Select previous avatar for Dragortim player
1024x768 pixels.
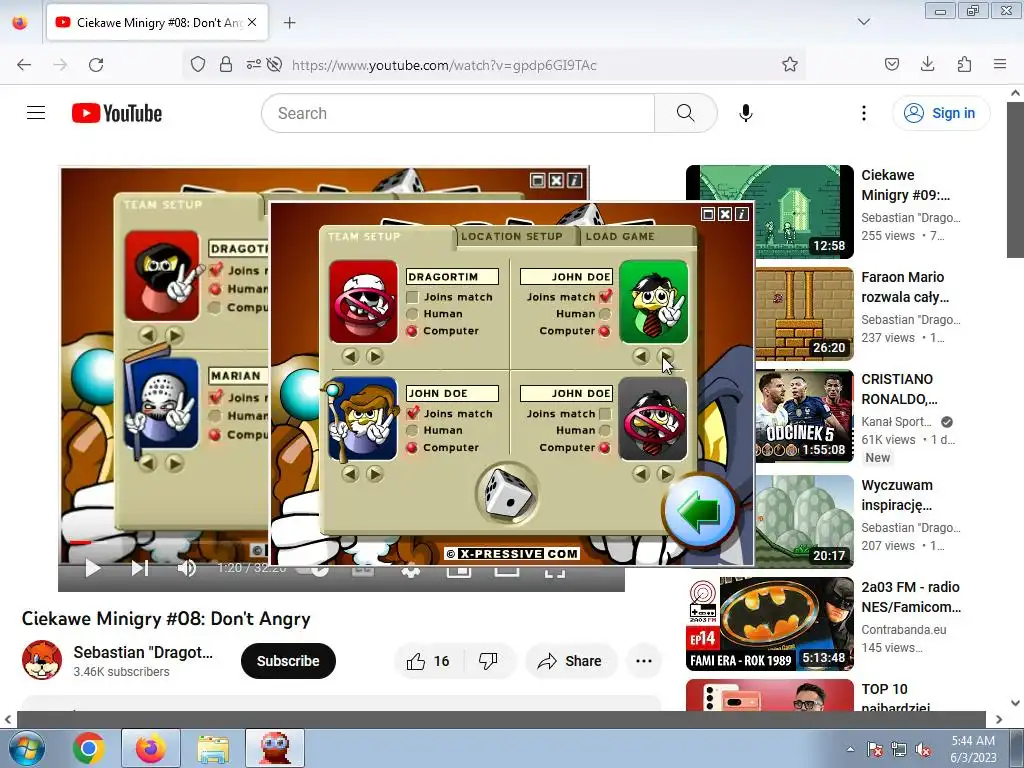click(x=350, y=356)
